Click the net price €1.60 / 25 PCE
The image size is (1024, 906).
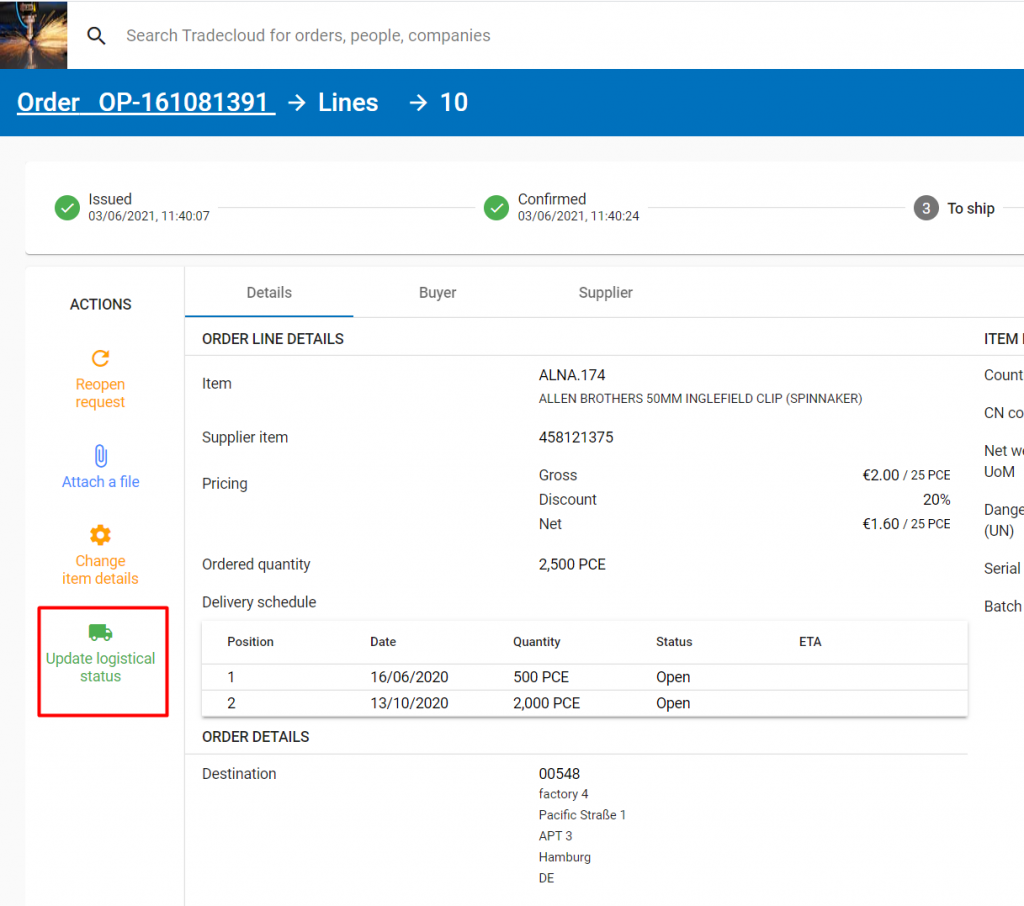(906, 525)
